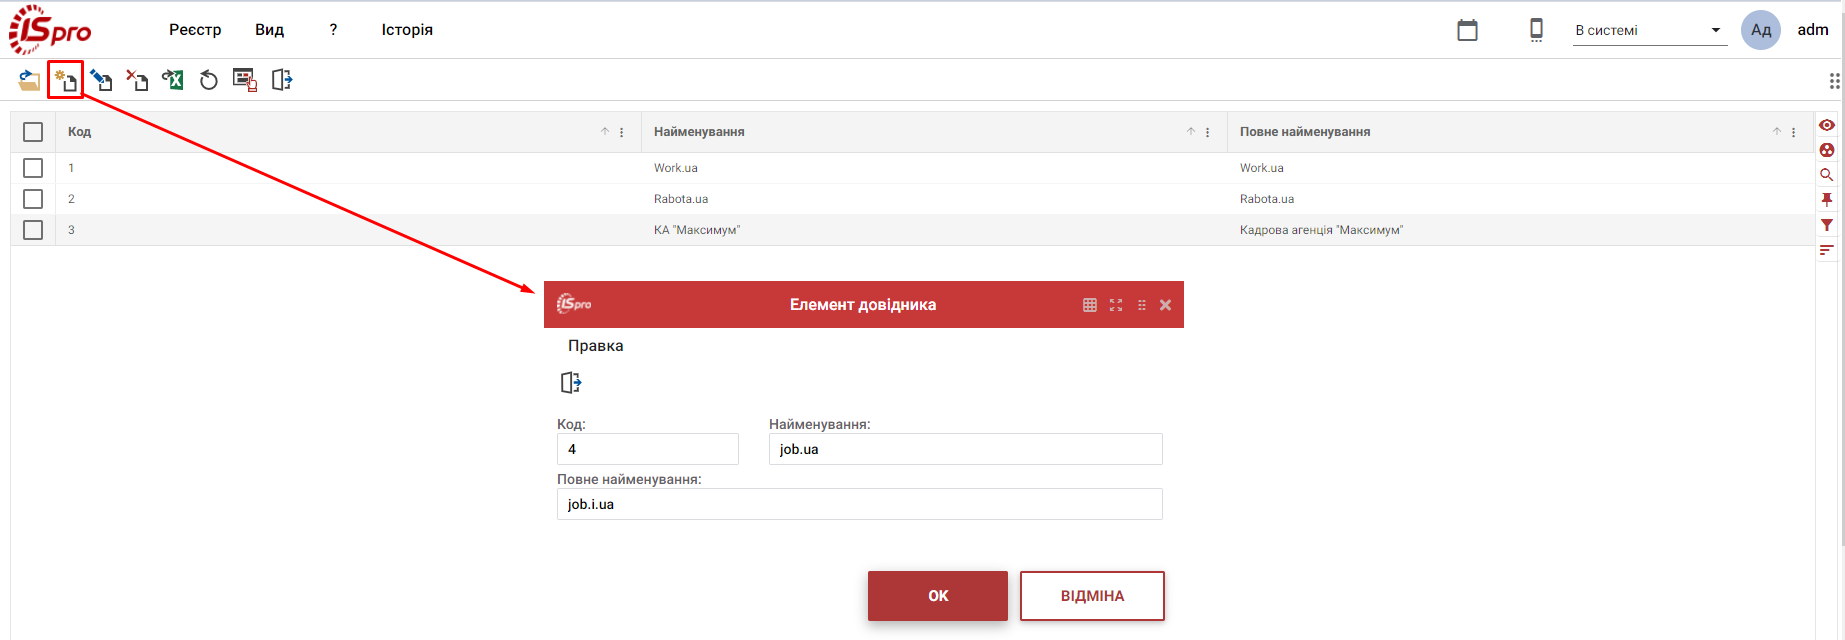Click the Повне найменування input field
1845x640 pixels.
[x=860, y=504]
